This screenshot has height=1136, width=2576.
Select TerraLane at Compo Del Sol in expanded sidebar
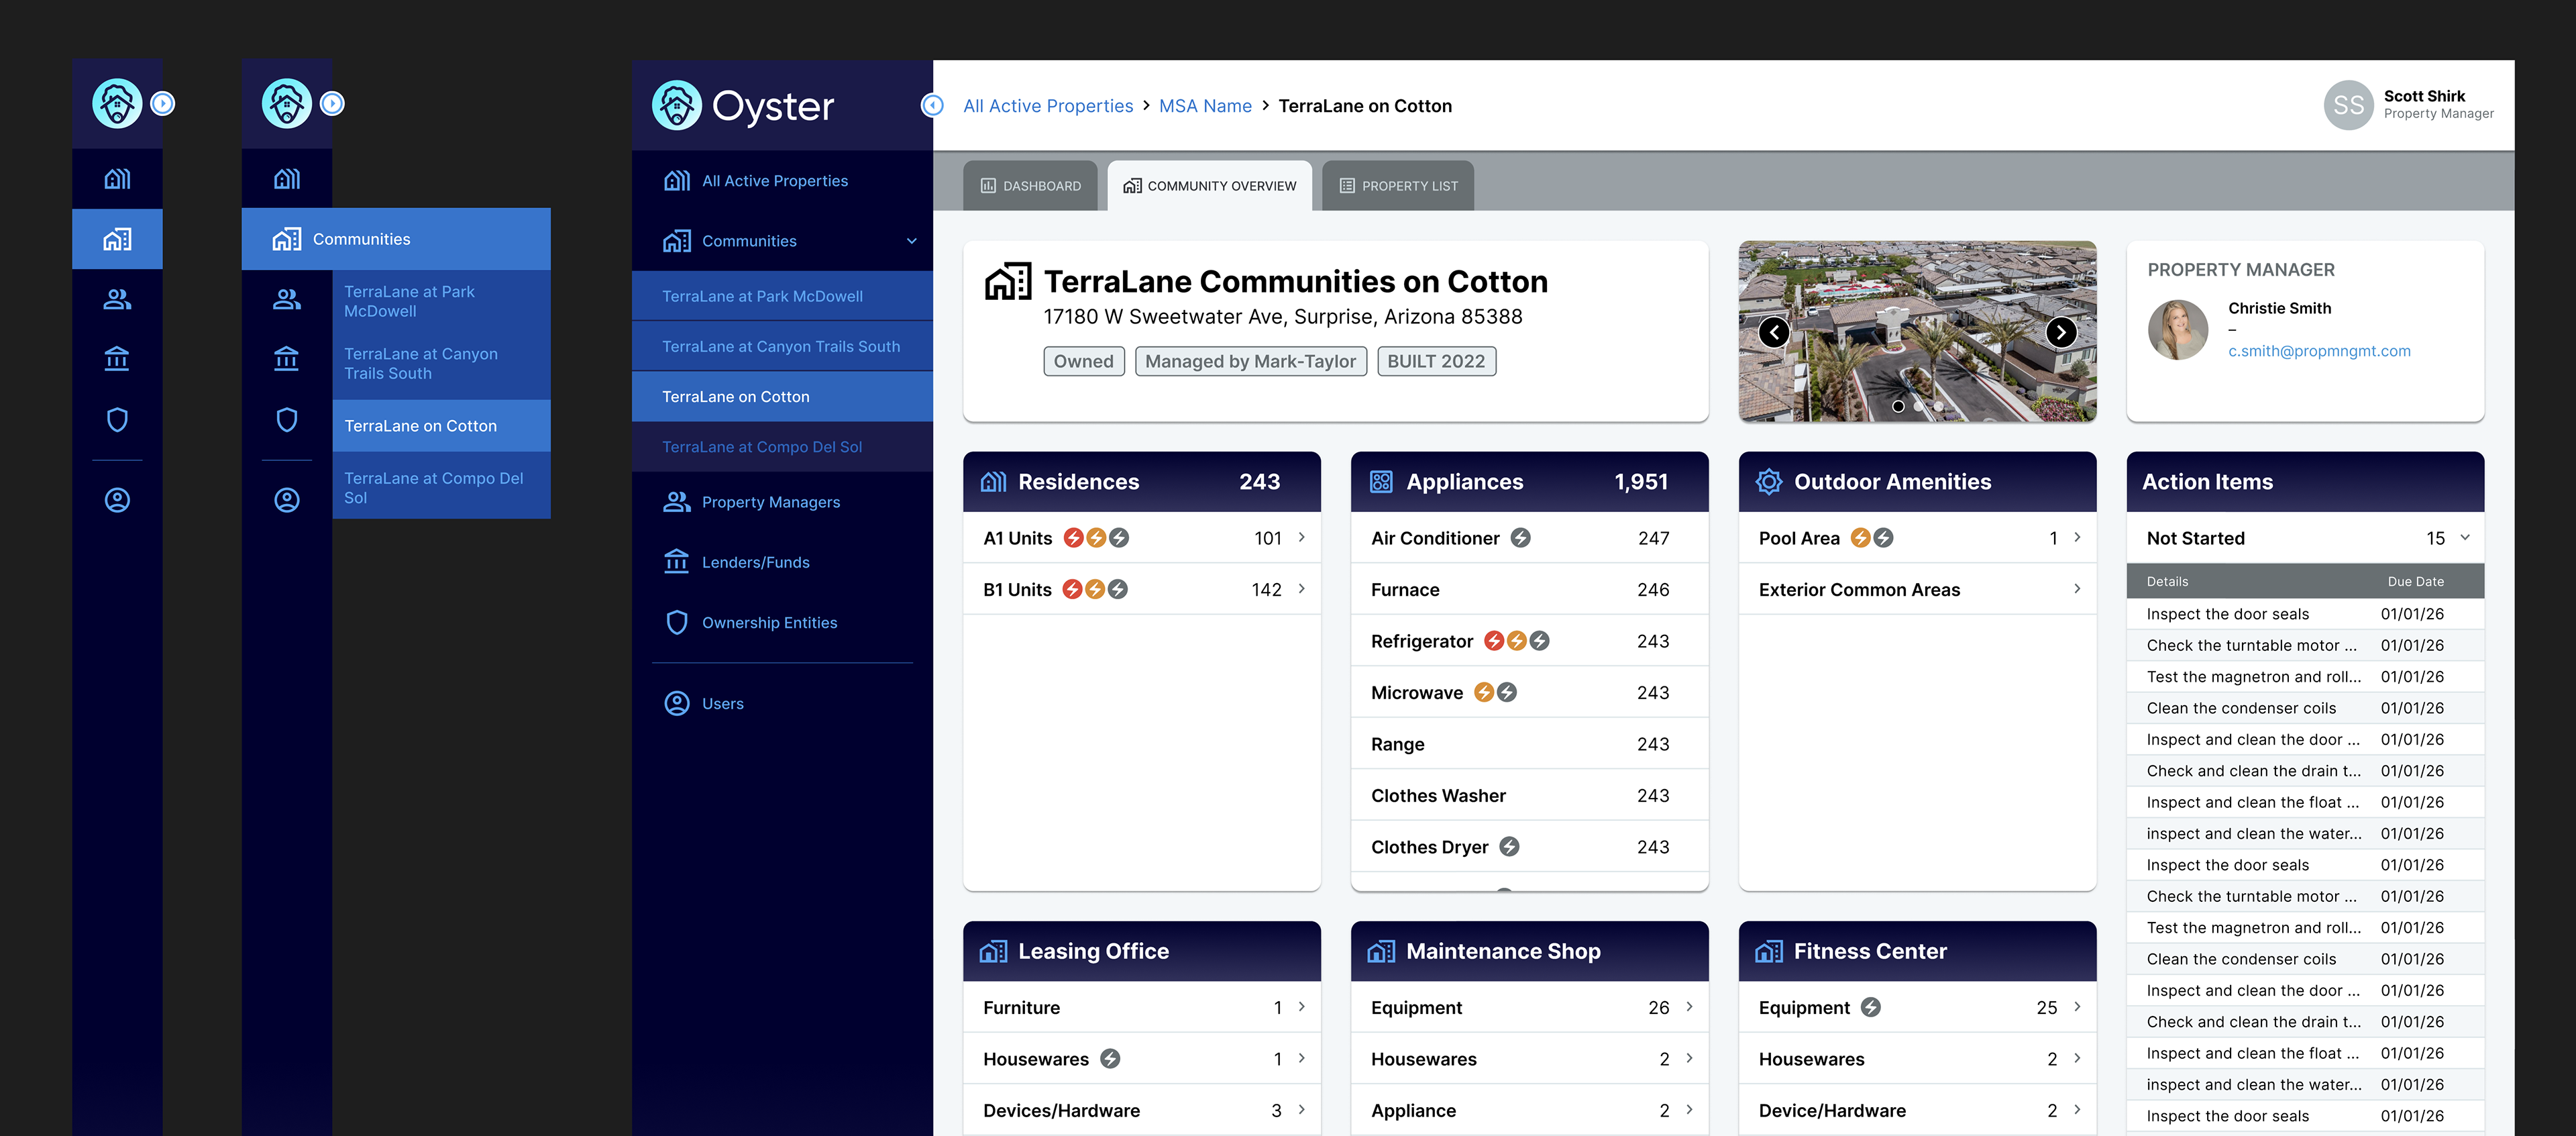(x=782, y=447)
